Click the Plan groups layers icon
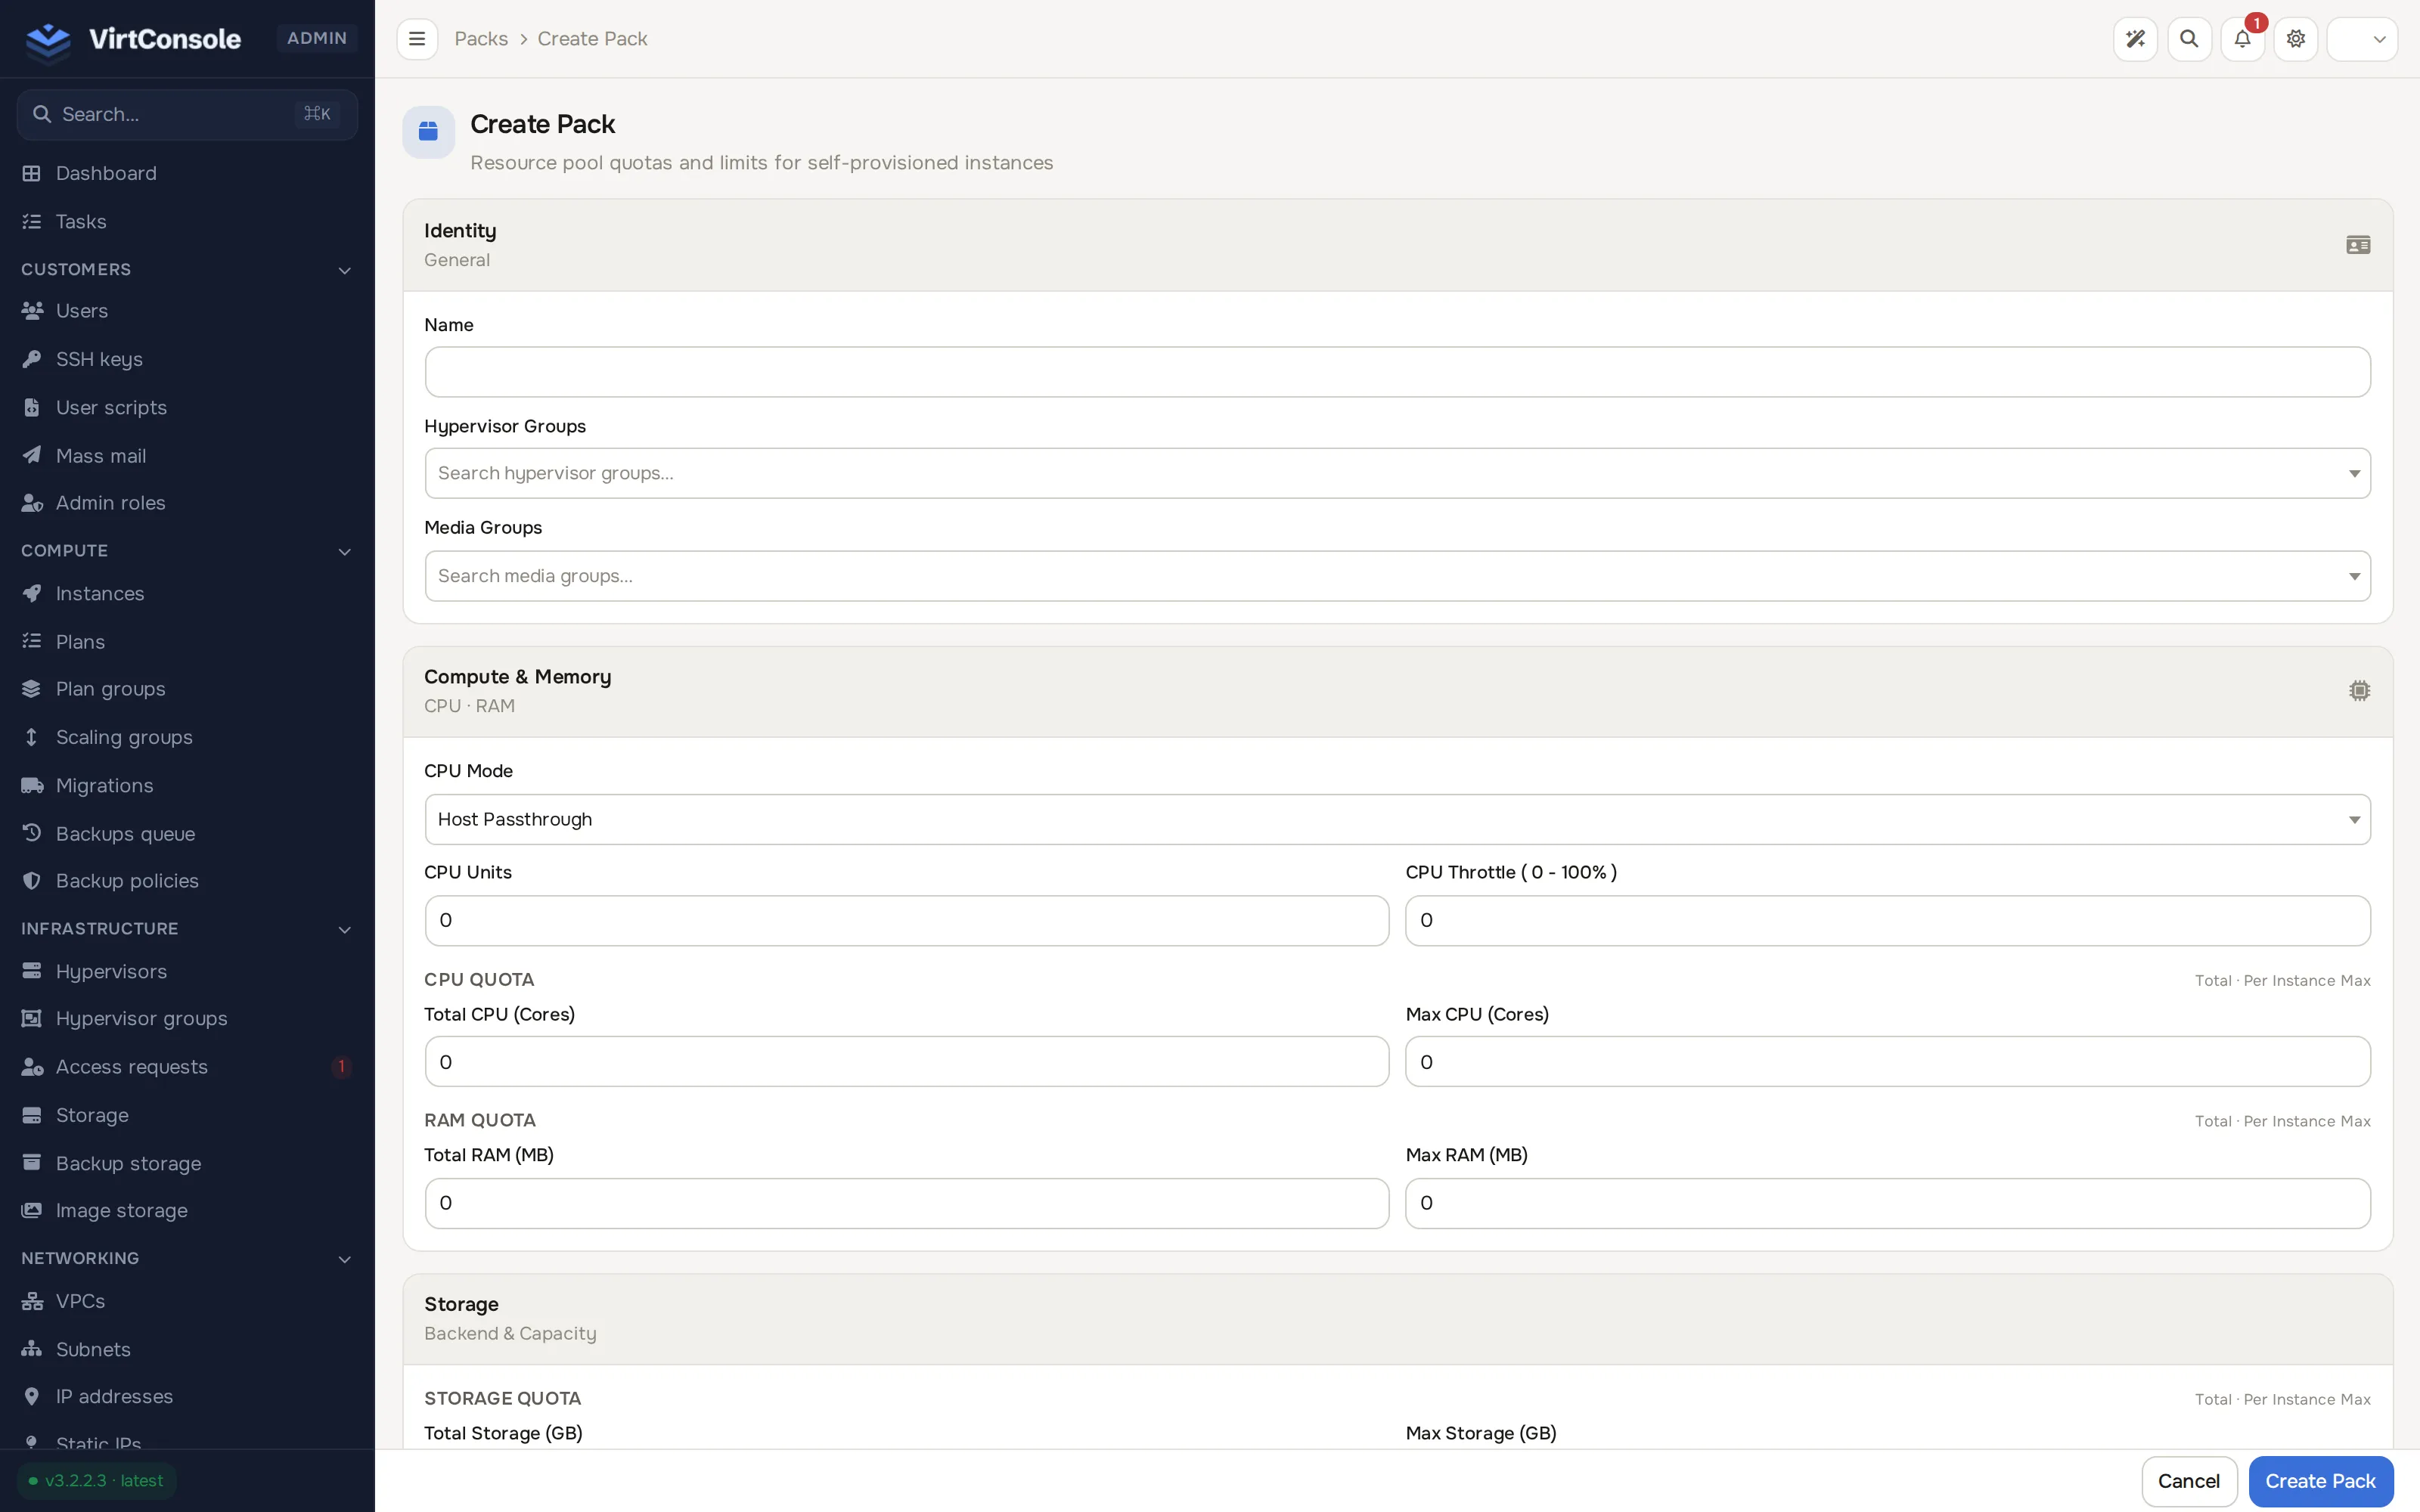Viewport: 2420px width, 1512px height. tap(32, 689)
